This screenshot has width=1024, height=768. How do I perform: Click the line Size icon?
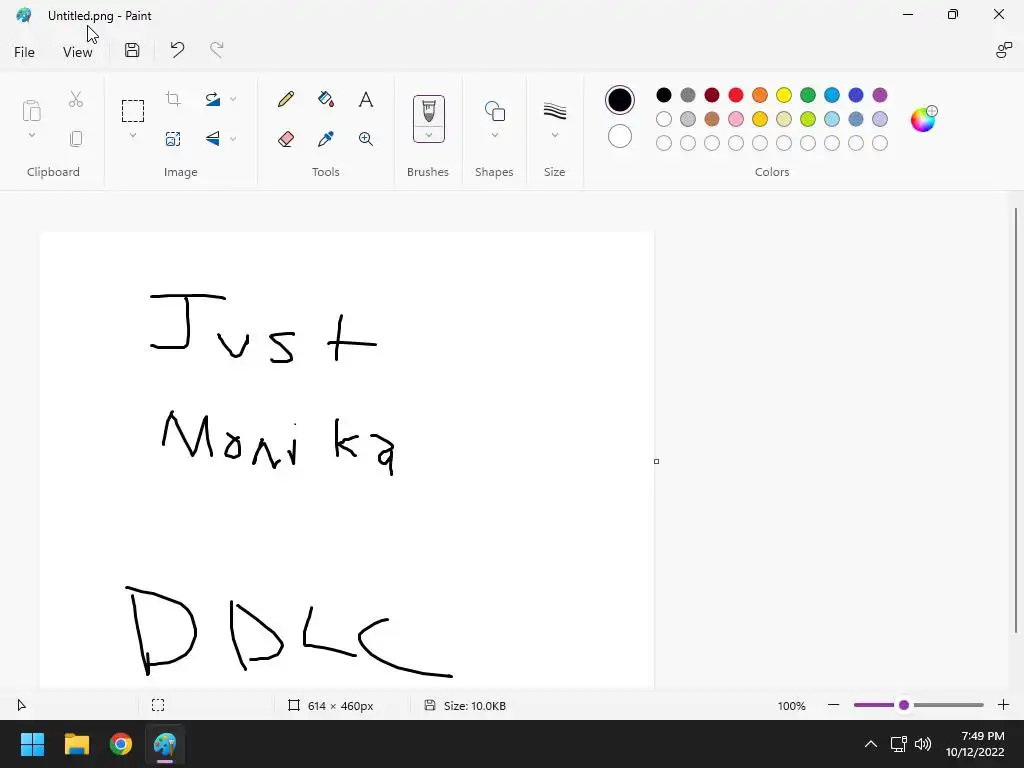click(x=554, y=111)
